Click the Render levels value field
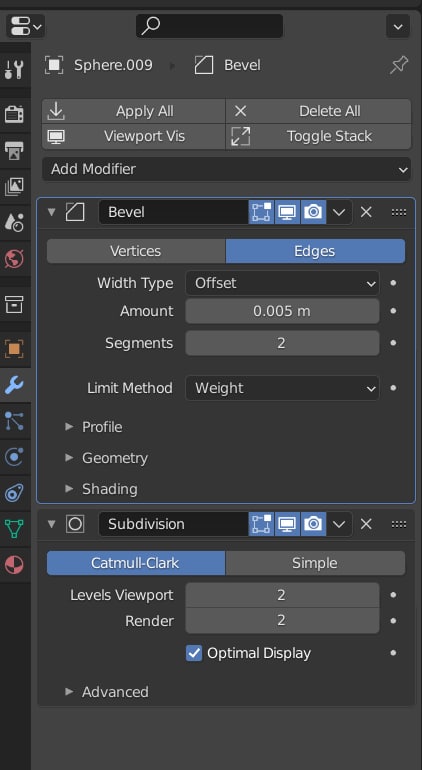The width and height of the screenshot is (422, 770). coord(282,621)
